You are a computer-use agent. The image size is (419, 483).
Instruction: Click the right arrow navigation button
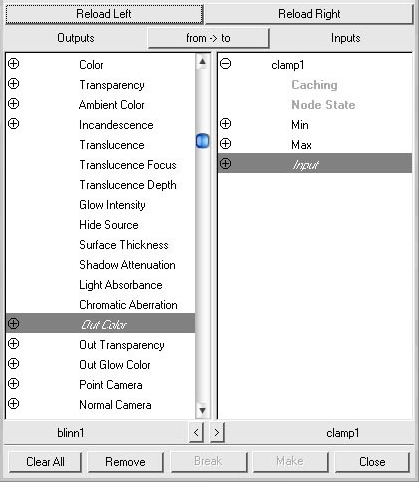(217, 433)
